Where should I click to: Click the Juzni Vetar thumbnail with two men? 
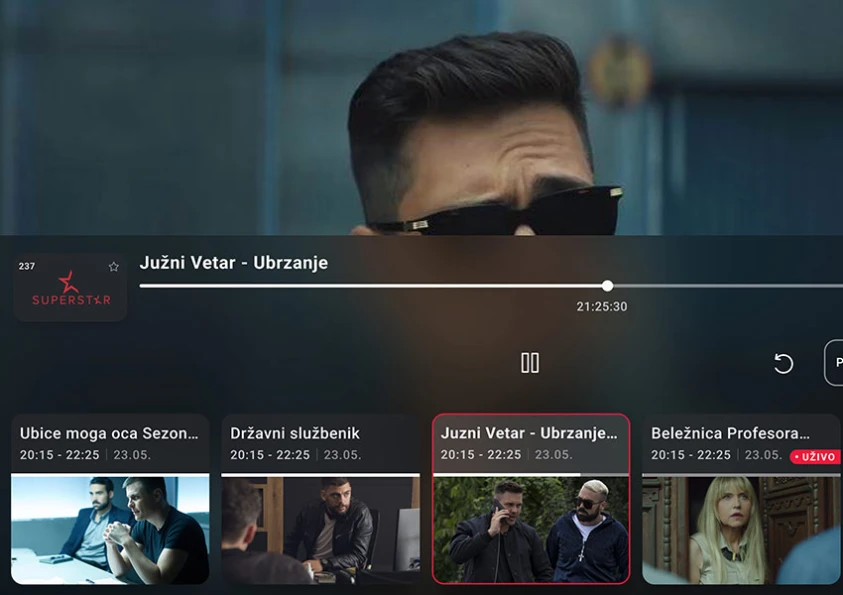click(x=531, y=530)
